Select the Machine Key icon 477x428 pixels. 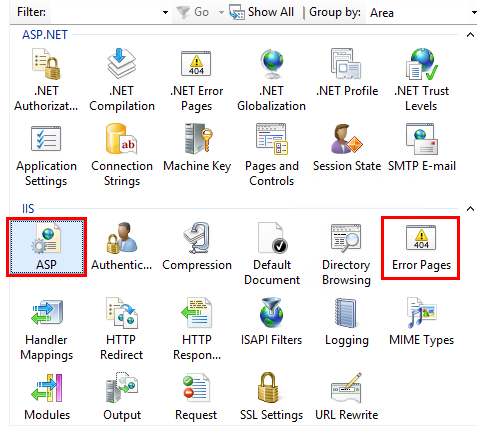197,148
